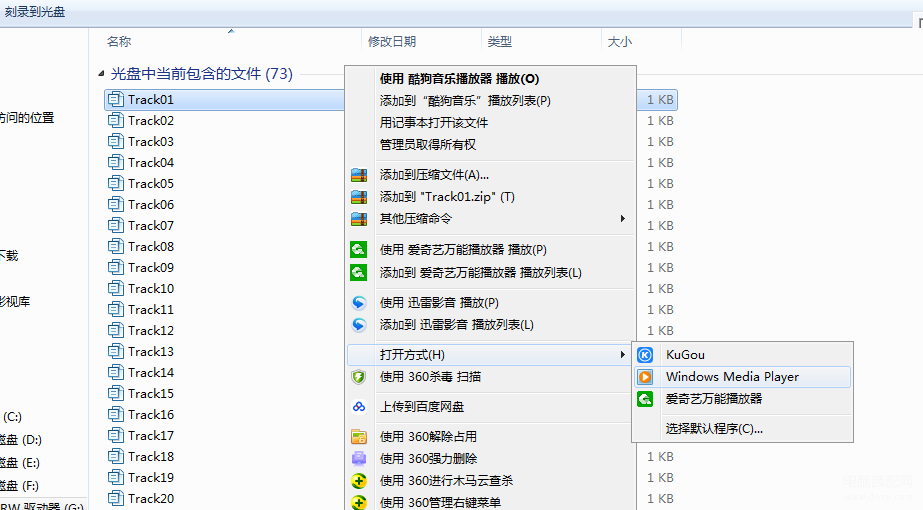
Task: Click the shredder icon beside 使用 360强力删除
Action: 359,458
